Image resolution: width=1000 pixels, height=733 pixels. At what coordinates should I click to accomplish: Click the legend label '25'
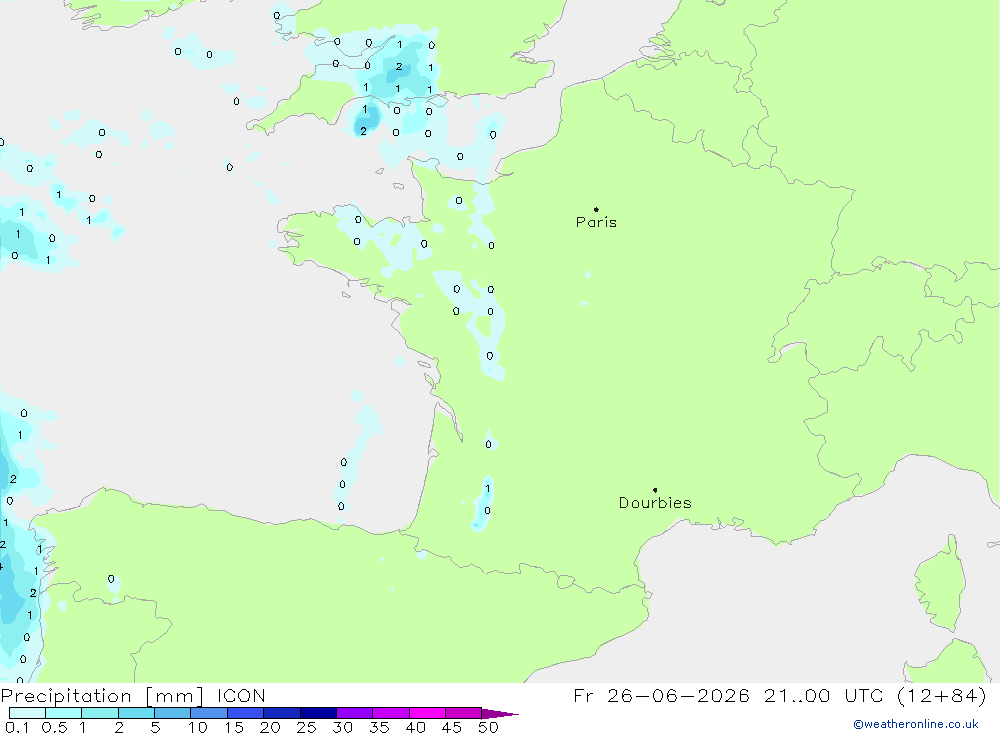[306, 727]
